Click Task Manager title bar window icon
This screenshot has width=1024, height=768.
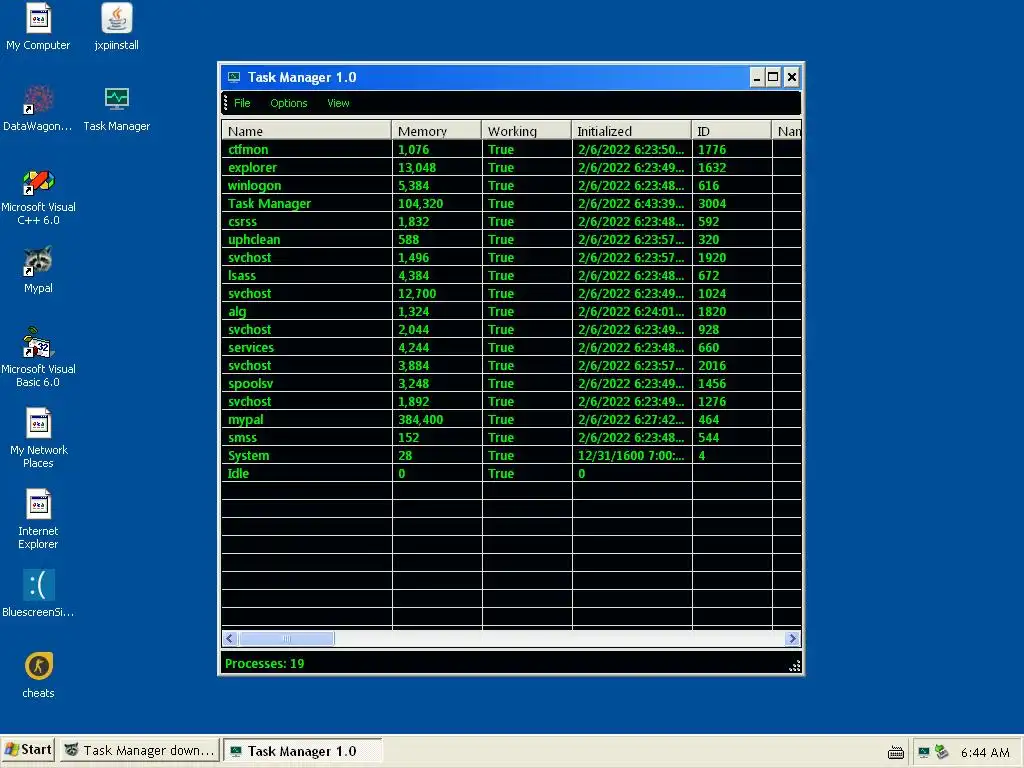pyautogui.click(x=234, y=78)
